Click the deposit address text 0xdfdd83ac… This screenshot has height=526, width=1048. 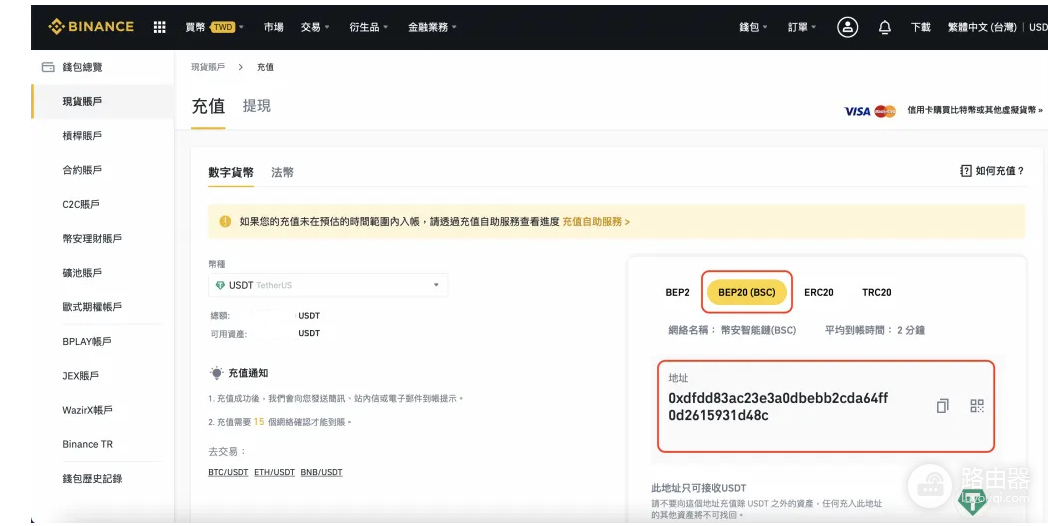pos(778,406)
